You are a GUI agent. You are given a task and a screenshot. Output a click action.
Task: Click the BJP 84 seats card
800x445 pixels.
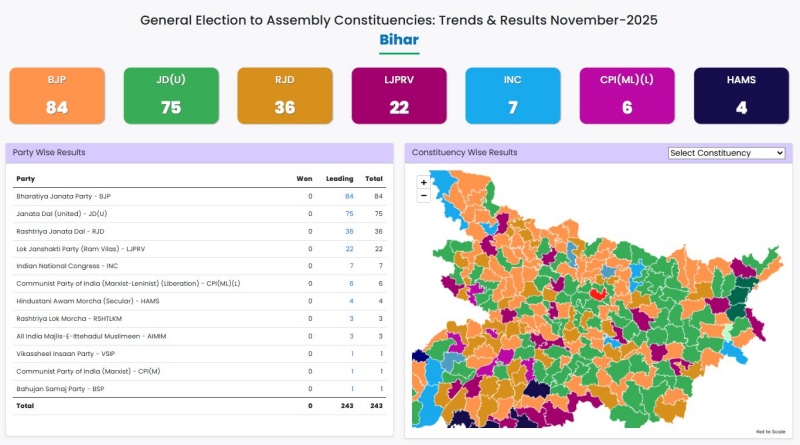pos(56,95)
